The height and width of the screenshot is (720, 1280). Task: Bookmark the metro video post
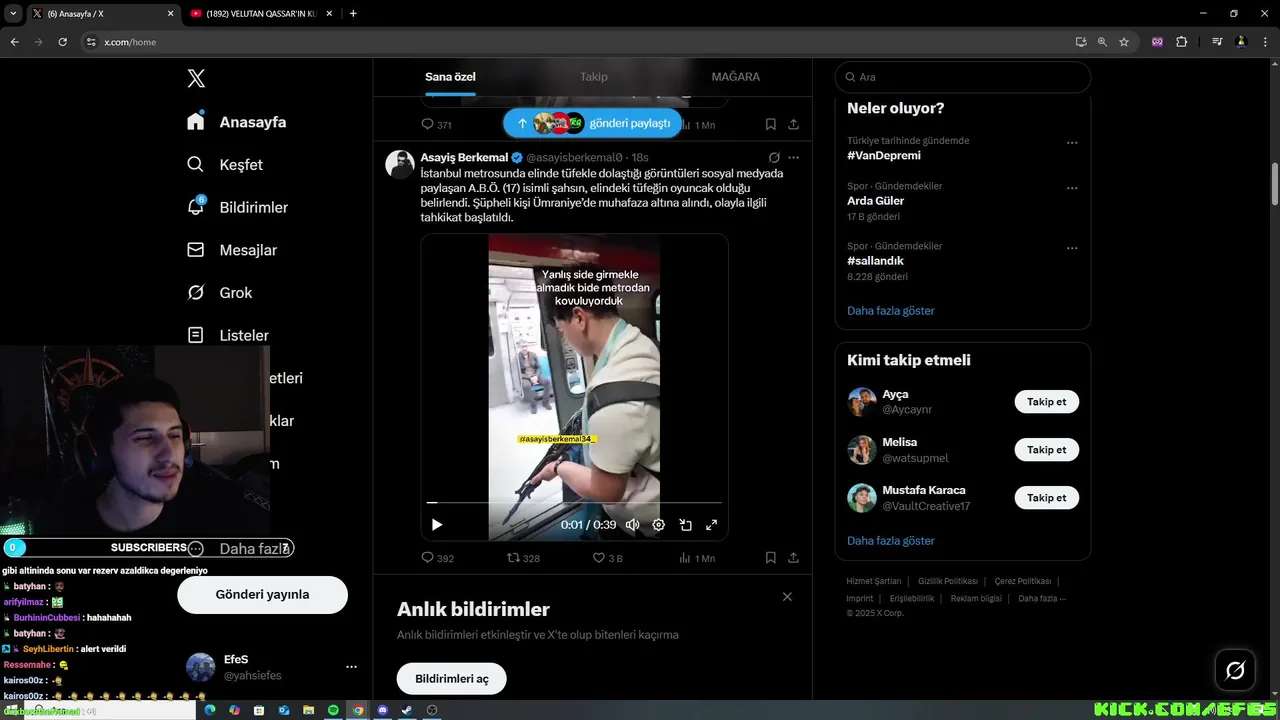[771, 558]
